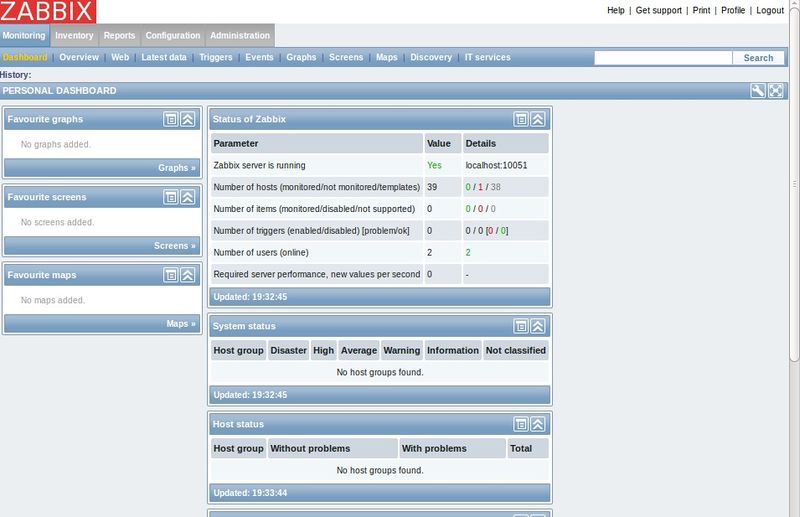
Task: Open the Web monitoring submenu item
Action: (x=120, y=57)
